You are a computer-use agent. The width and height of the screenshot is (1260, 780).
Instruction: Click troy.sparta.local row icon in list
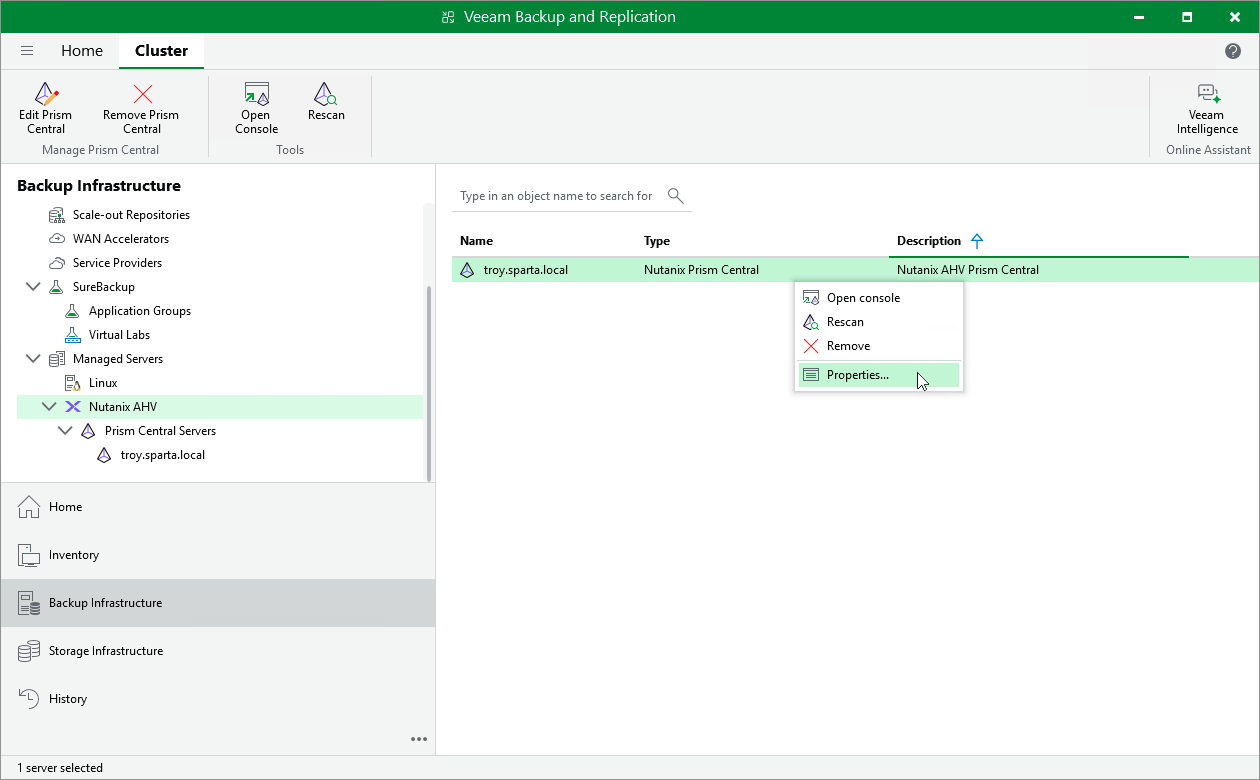point(467,270)
